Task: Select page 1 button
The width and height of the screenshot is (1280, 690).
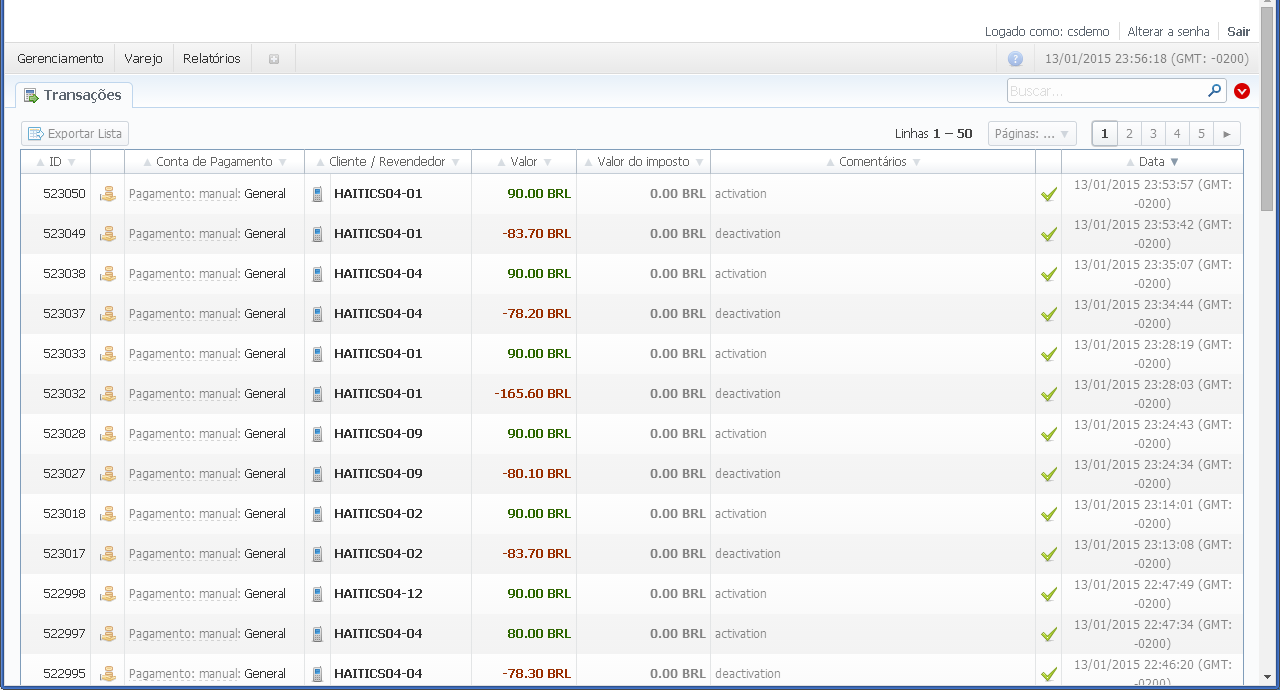Action: click(x=1105, y=134)
